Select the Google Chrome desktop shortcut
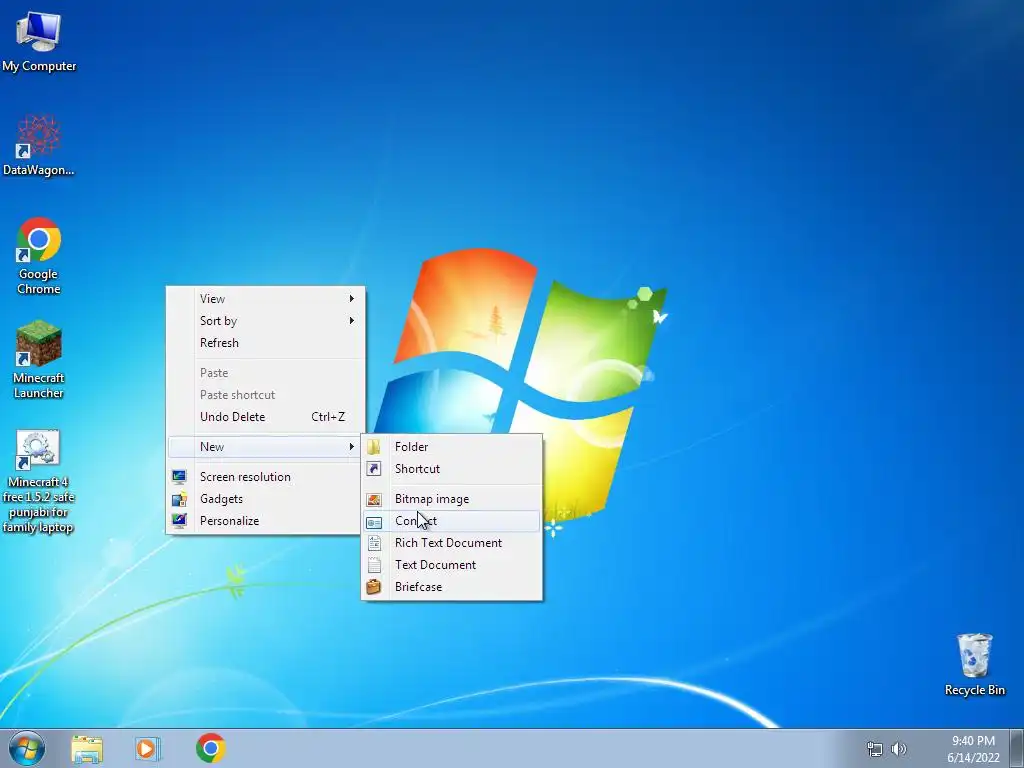Viewport: 1024px width, 768px height. click(x=39, y=255)
